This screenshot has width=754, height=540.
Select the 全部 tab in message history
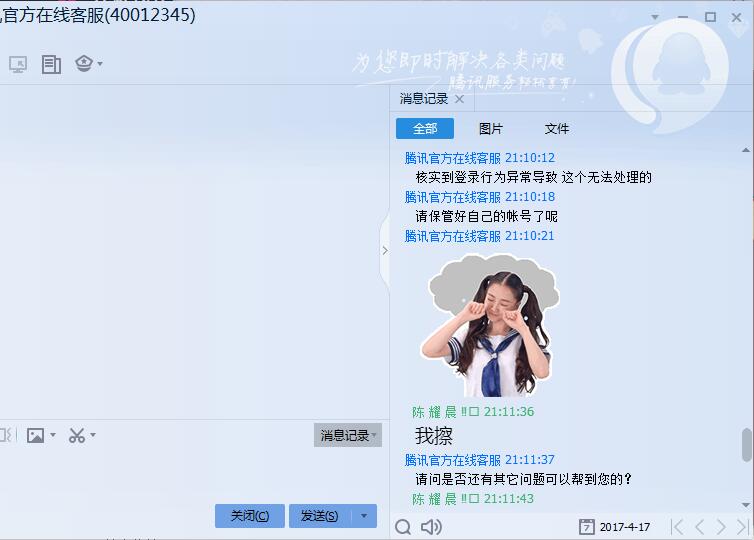(x=425, y=129)
